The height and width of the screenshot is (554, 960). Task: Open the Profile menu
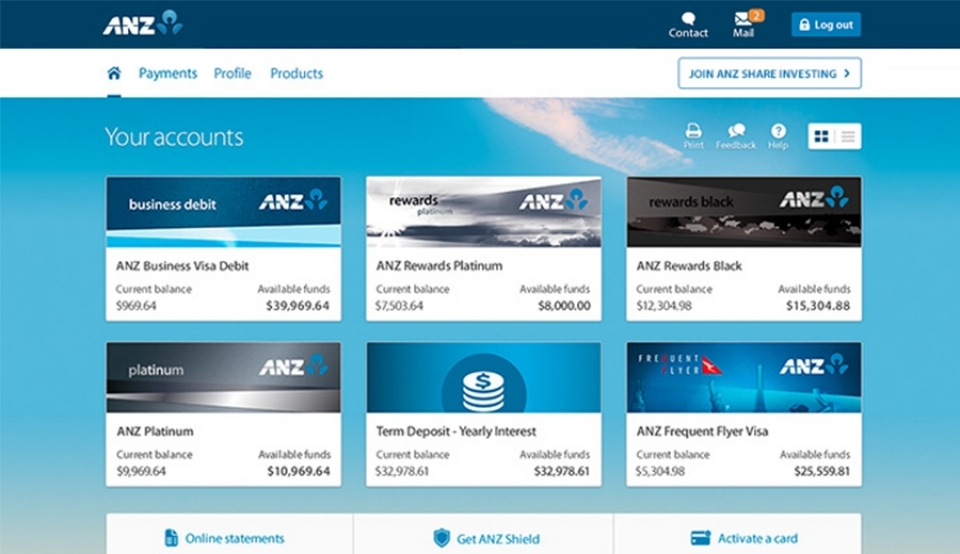pos(232,73)
